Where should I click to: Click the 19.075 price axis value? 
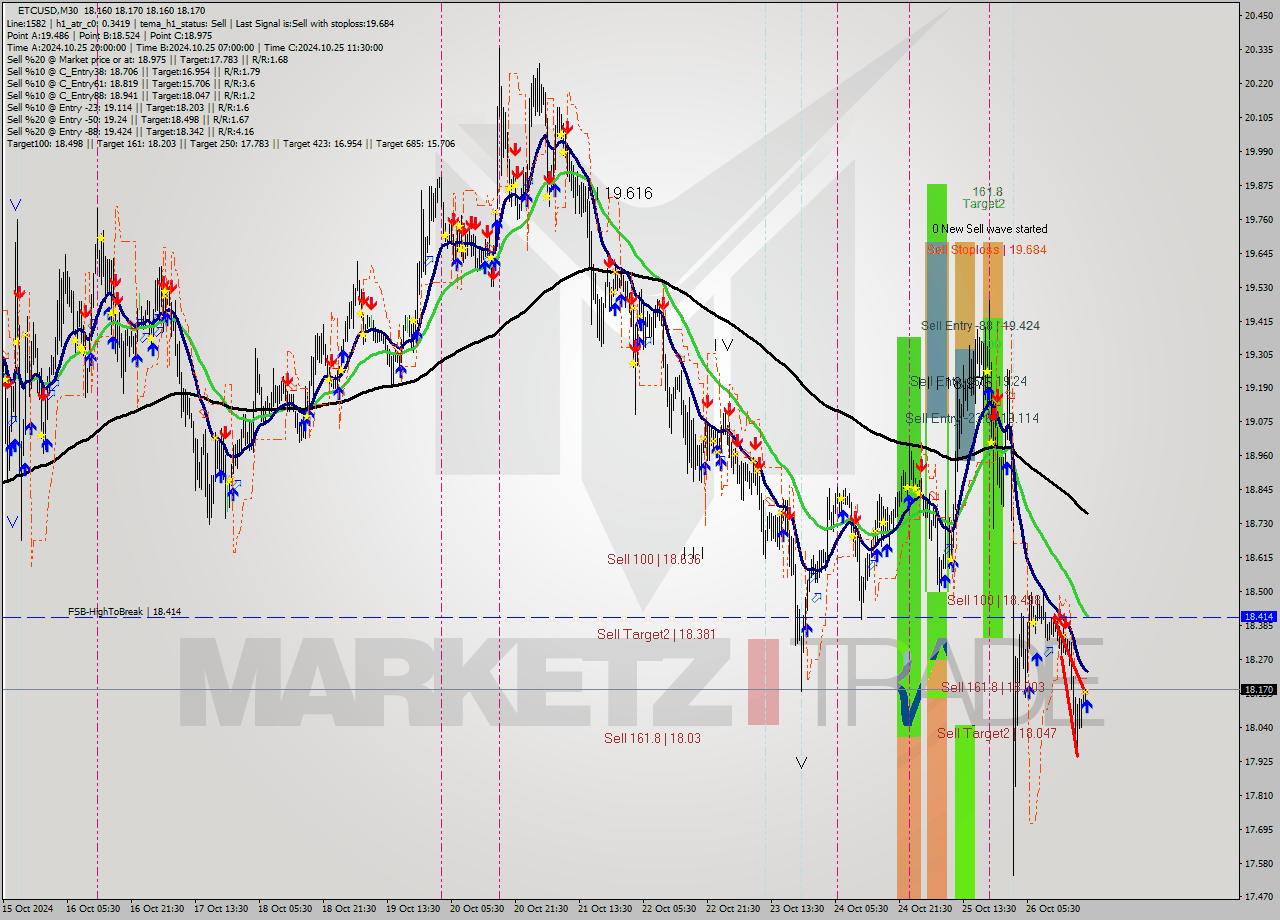coord(1258,422)
